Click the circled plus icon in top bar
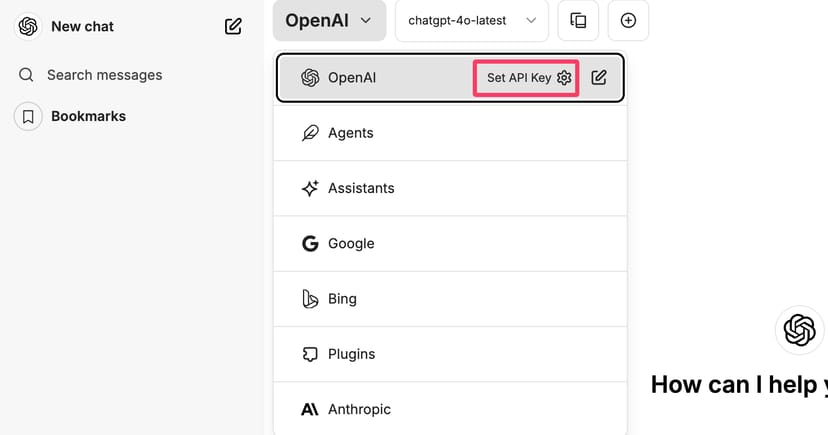 [628, 20]
